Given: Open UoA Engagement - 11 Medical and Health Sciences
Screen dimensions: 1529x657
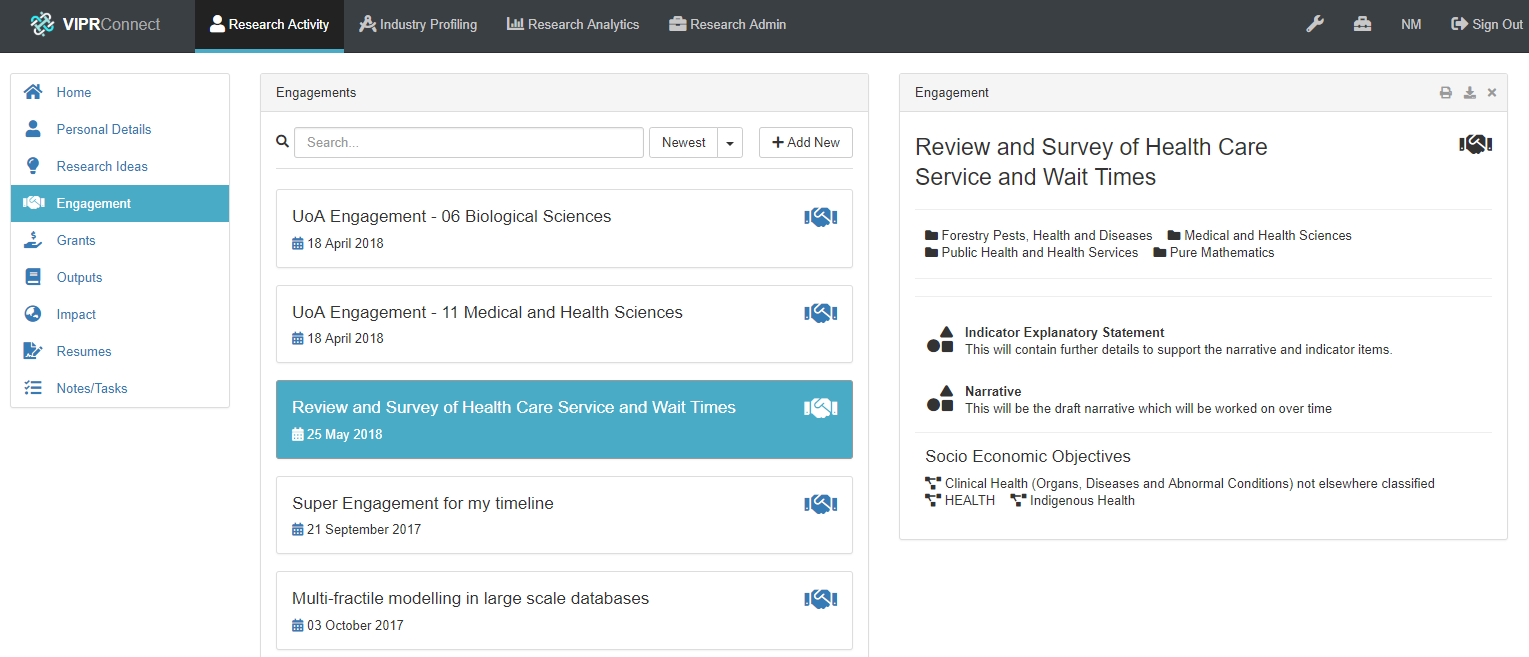Looking at the screenshot, I should 564,324.
